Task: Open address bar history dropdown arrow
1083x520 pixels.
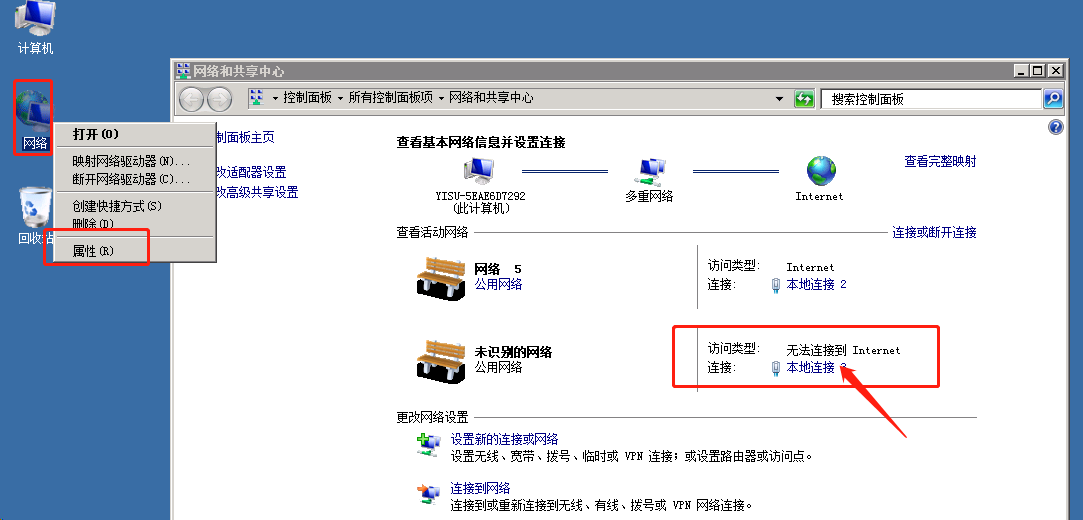Action: pos(780,99)
